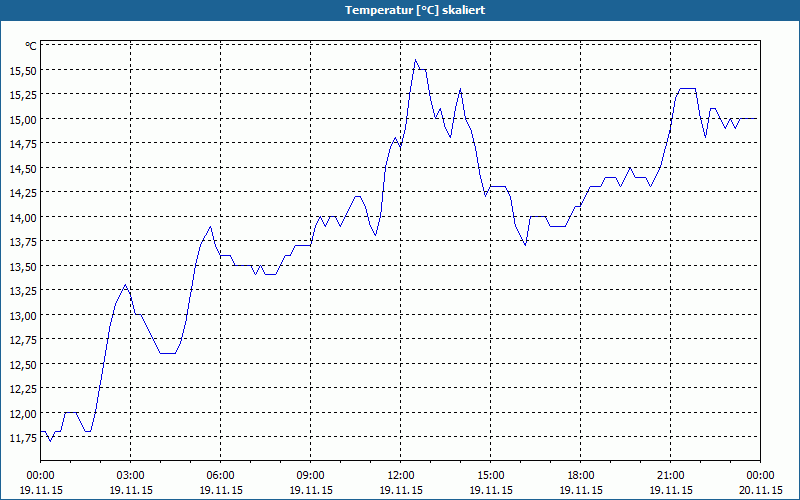Viewport: 800px width, 500px height.
Task: Click the °C unit label on the axis
Action: point(31,46)
